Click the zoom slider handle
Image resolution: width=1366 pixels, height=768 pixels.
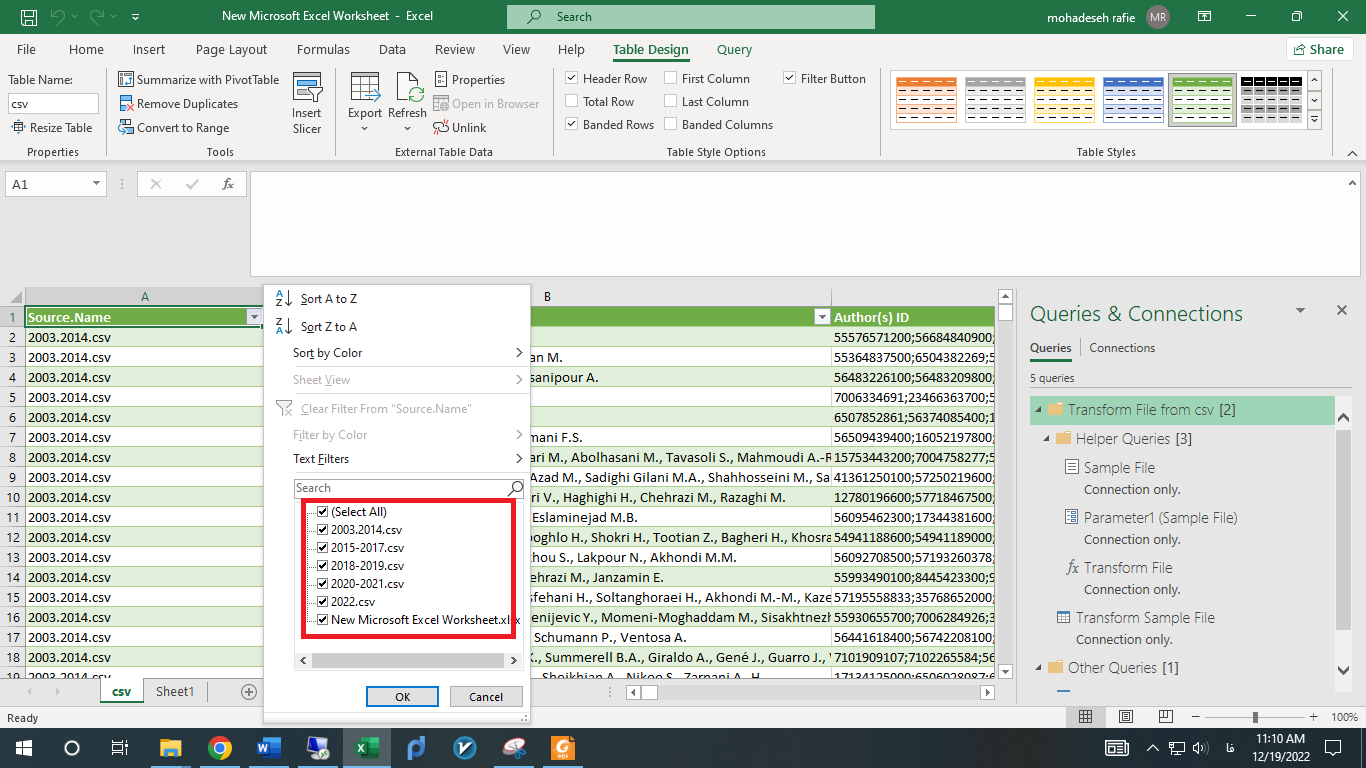1255,717
